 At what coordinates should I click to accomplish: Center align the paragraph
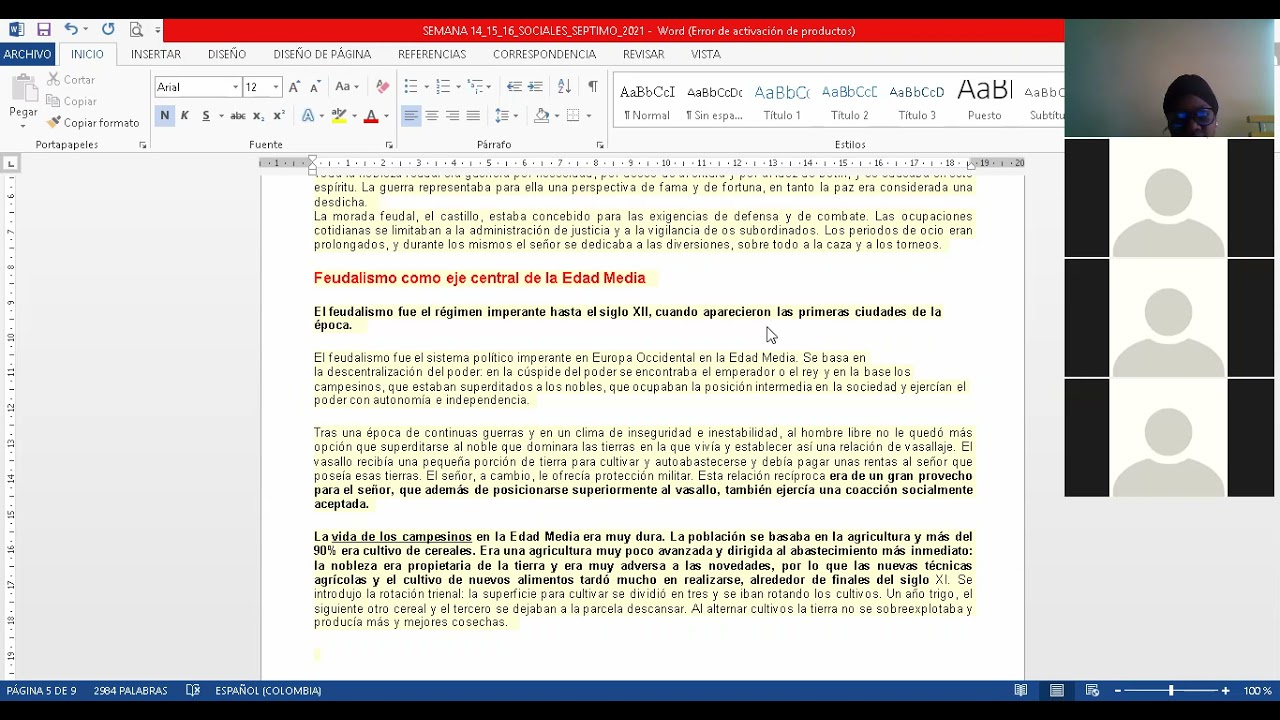pyautogui.click(x=432, y=116)
